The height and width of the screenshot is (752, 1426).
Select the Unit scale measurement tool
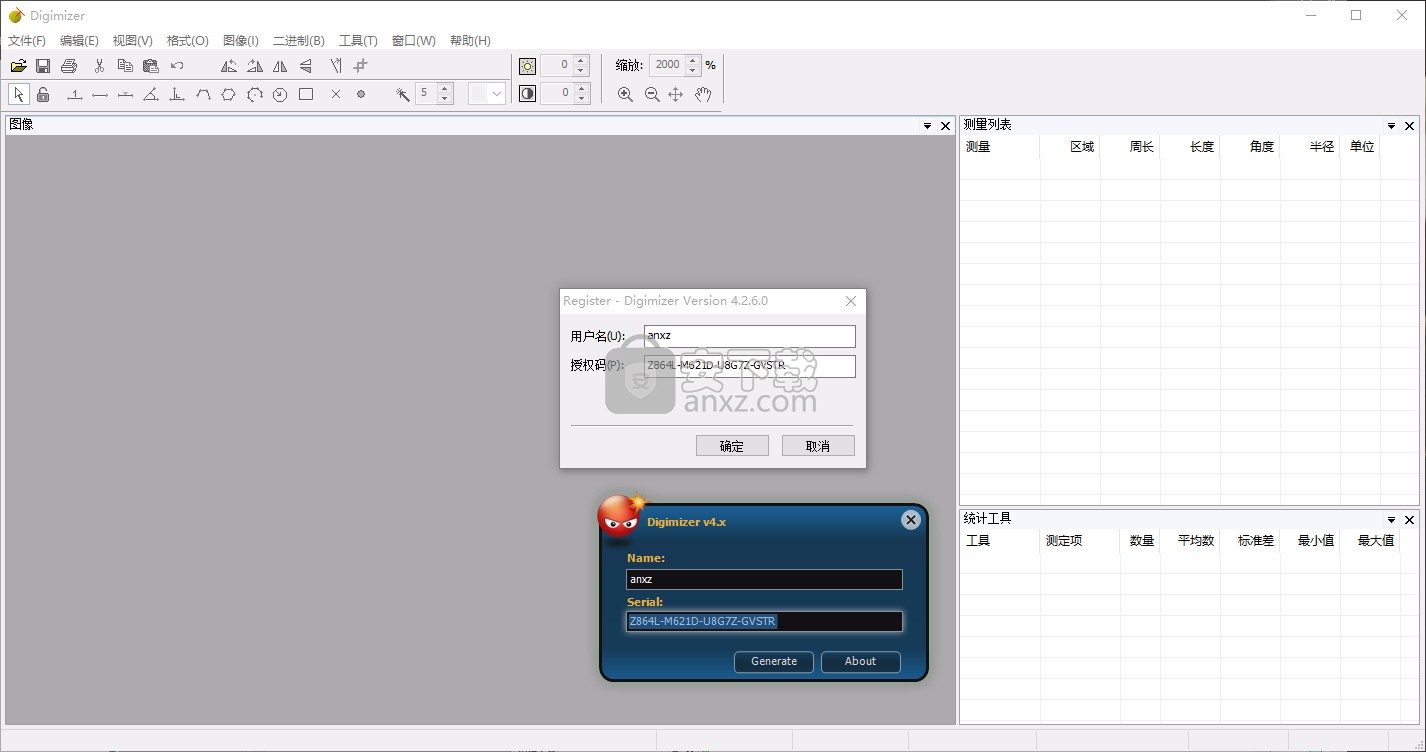[74, 94]
